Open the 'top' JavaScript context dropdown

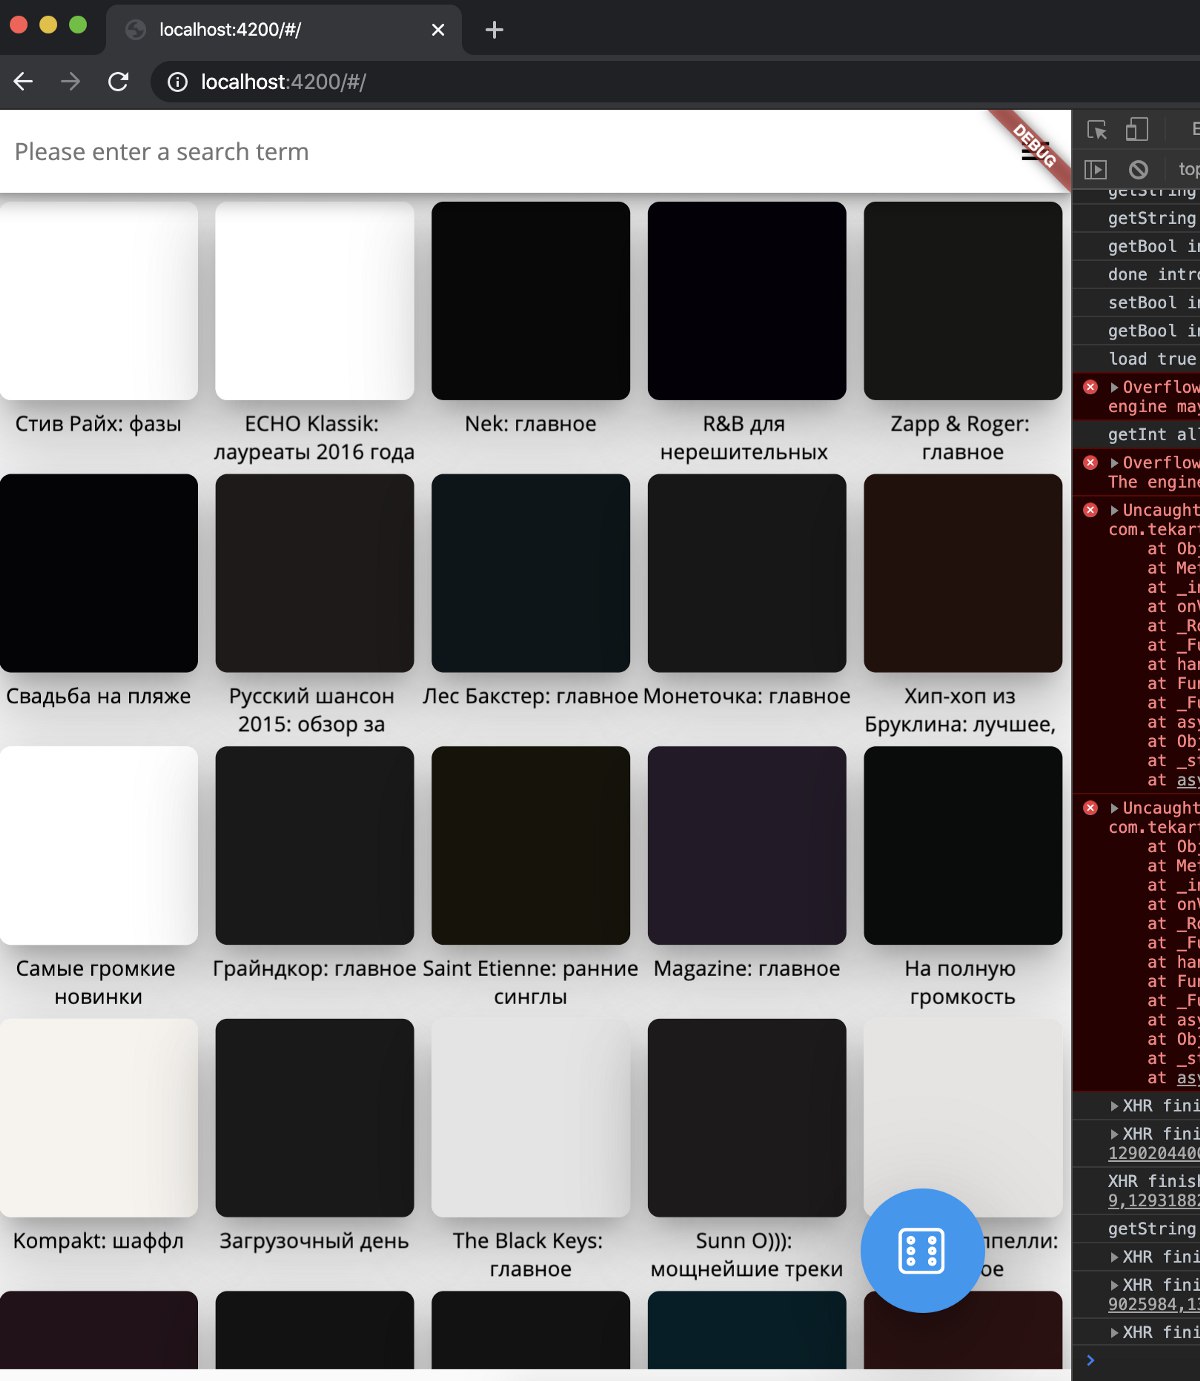[1189, 169]
